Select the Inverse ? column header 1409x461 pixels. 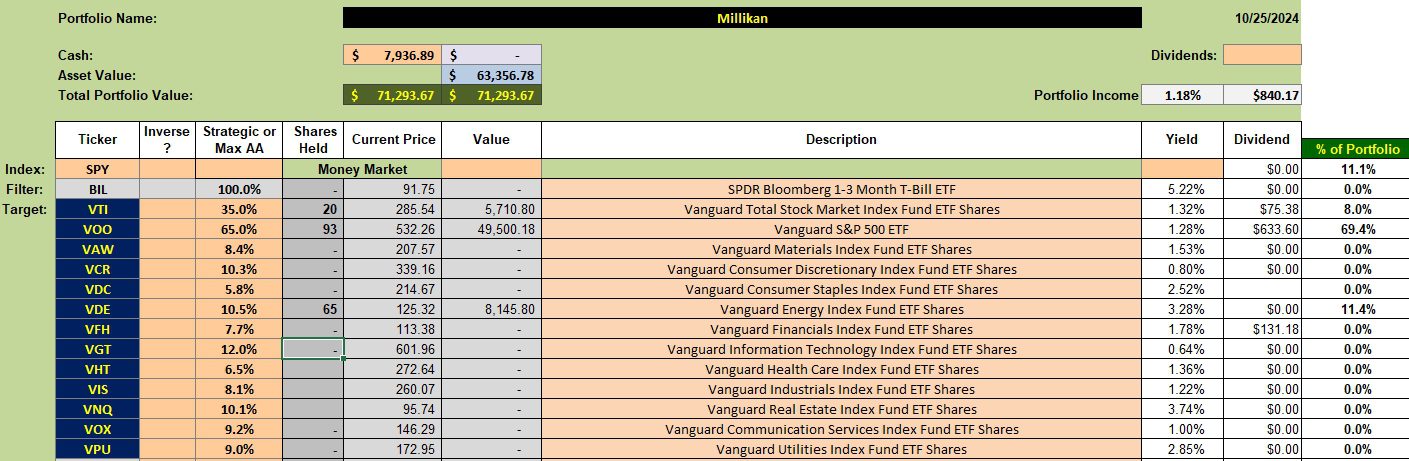166,140
